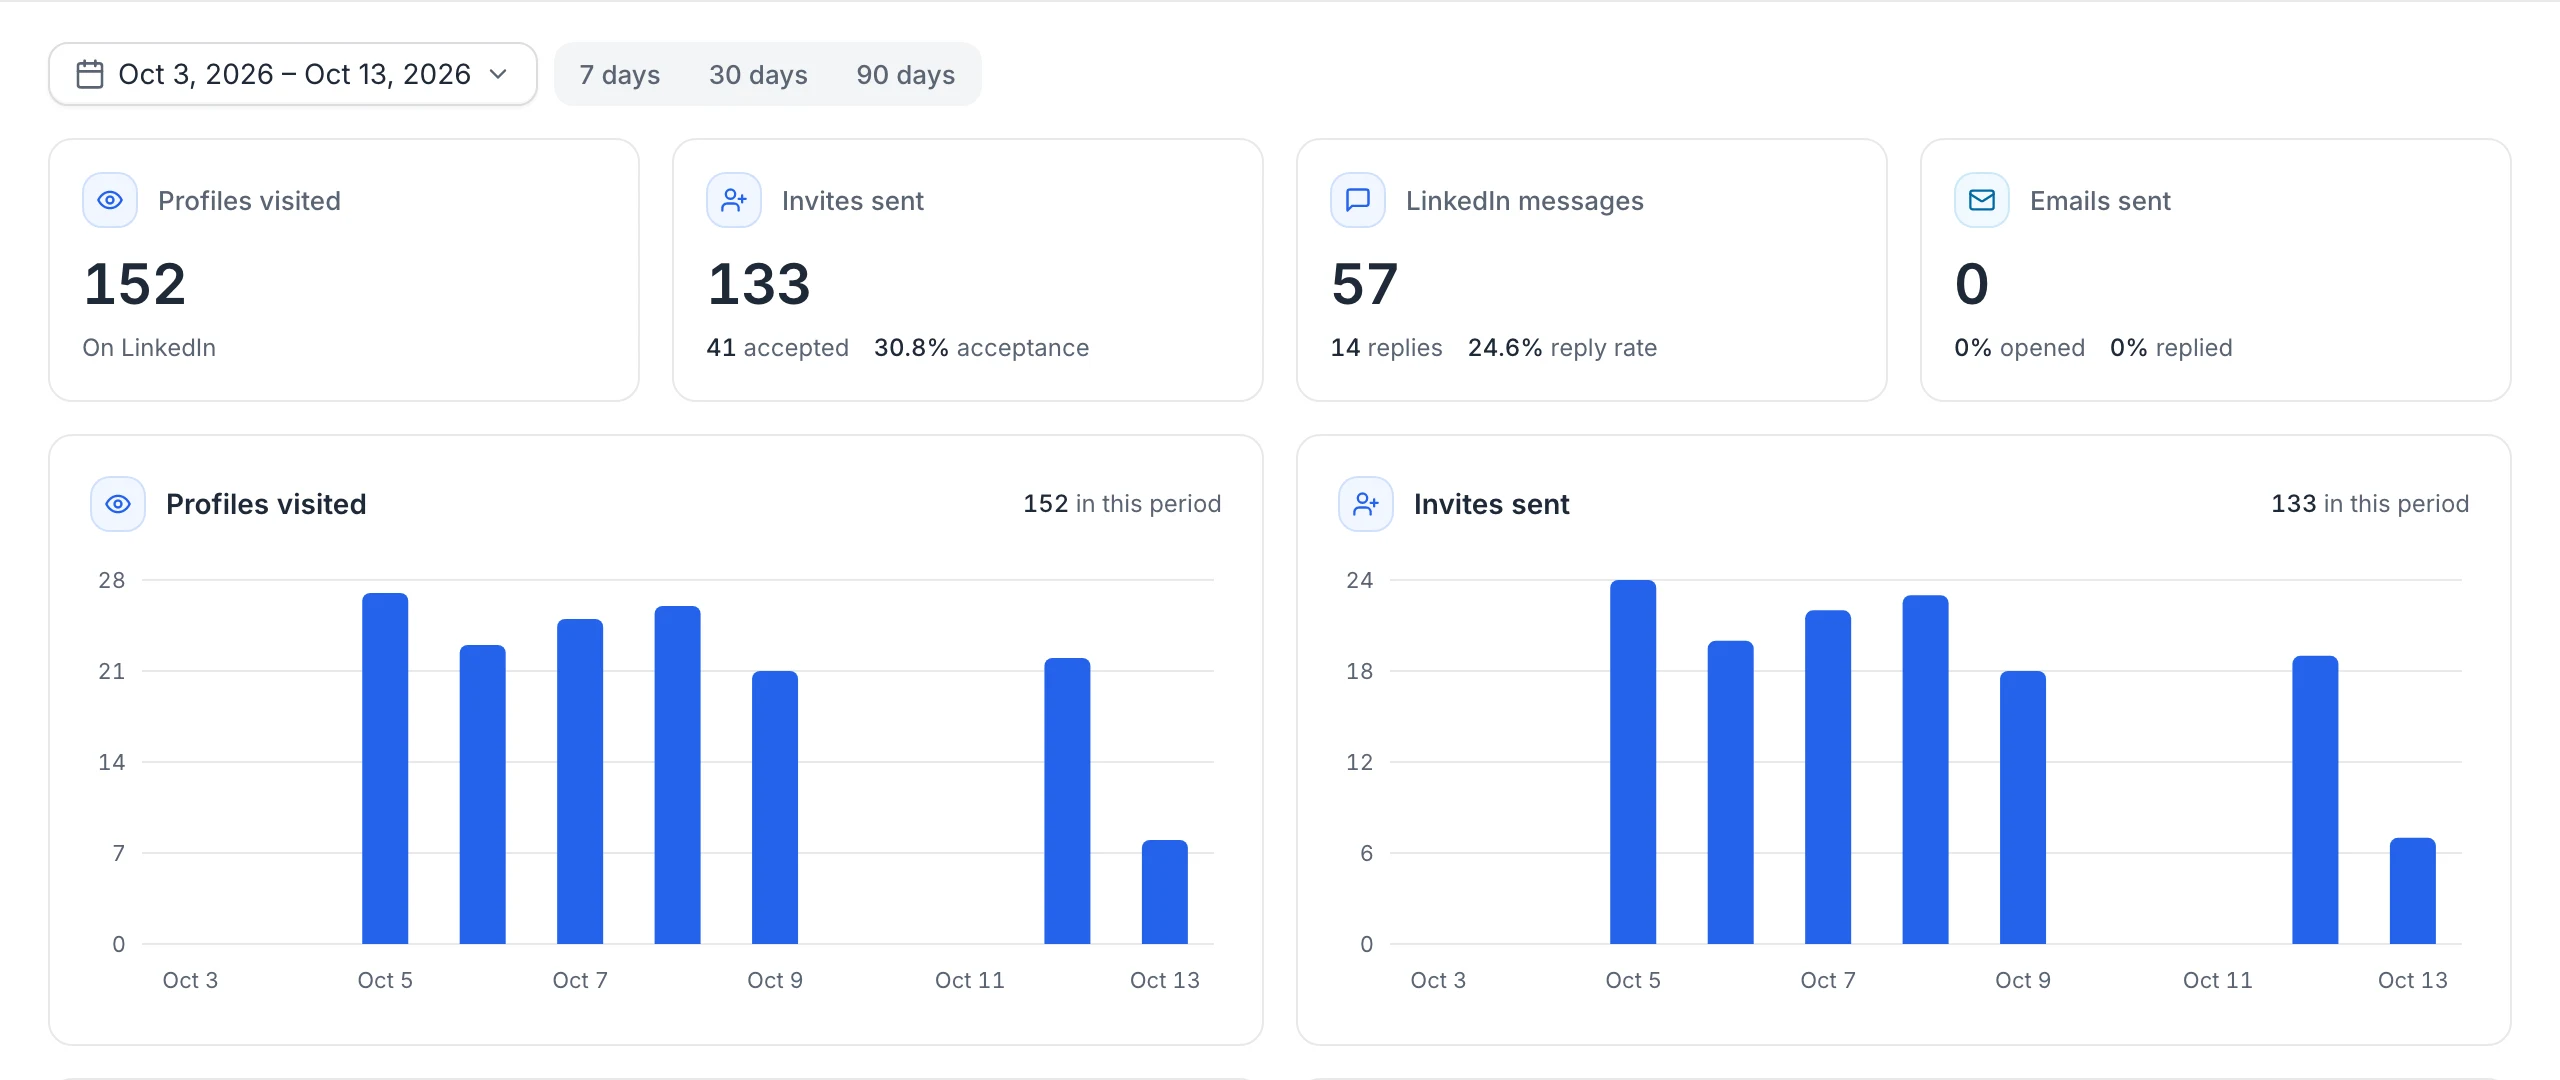Select the 30 days range
Viewport: 2560px width, 1080px height.
point(758,74)
